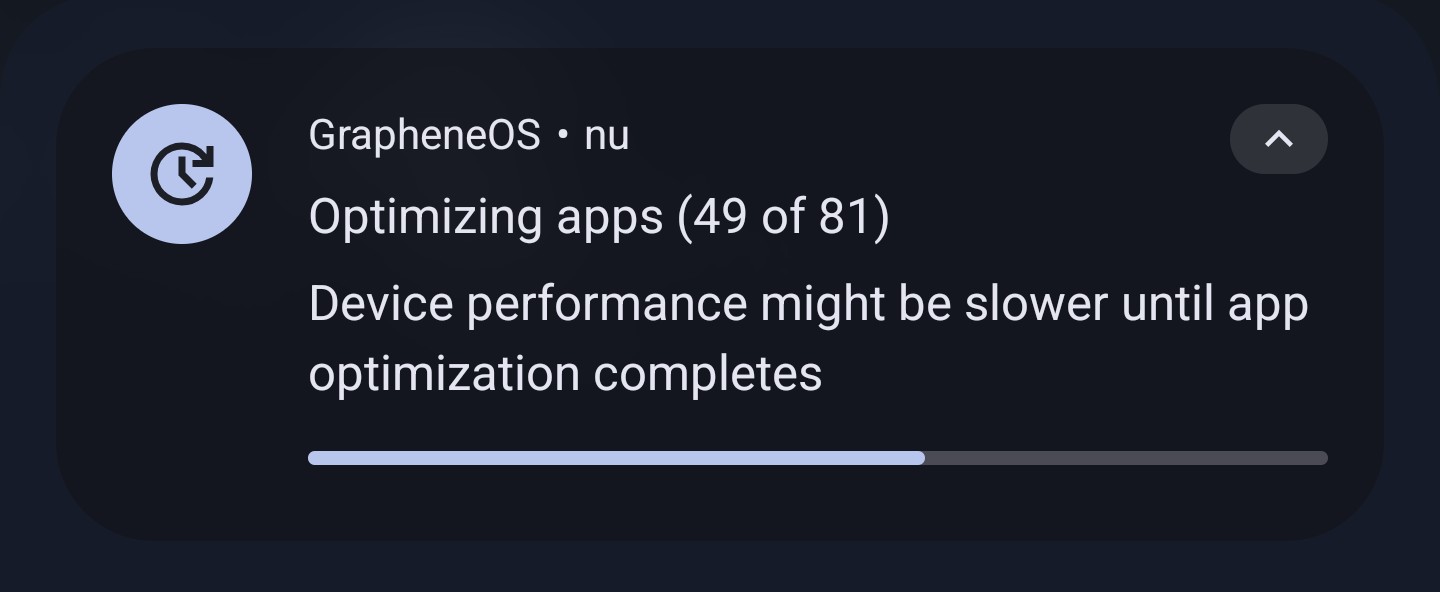Image resolution: width=1440 pixels, height=592 pixels.
Task: Tap the GrapheneOS app name label
Action: point(424,135)
